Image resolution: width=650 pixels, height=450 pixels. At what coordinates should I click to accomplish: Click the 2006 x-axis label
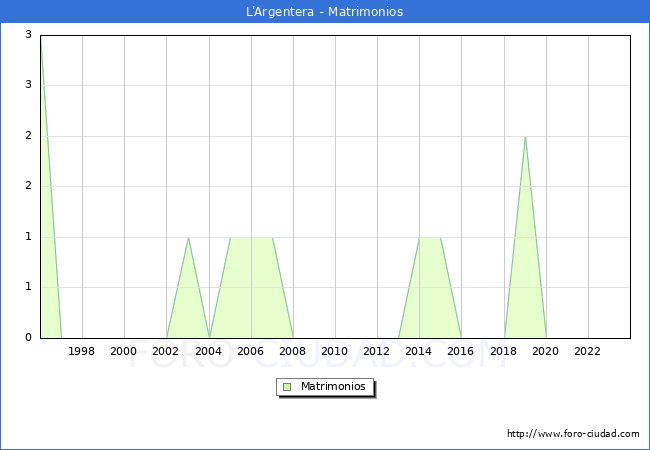[x=250, y=351]
